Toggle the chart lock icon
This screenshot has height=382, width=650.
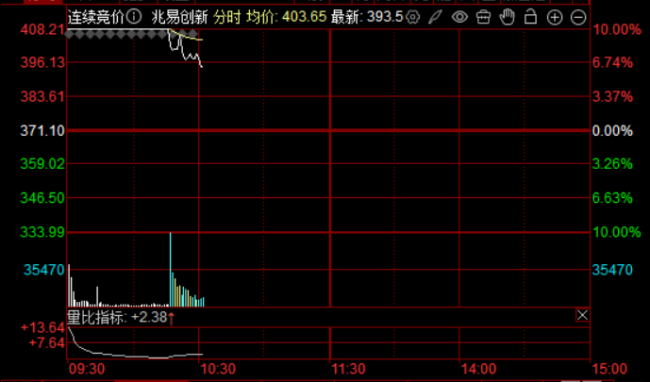531,17
